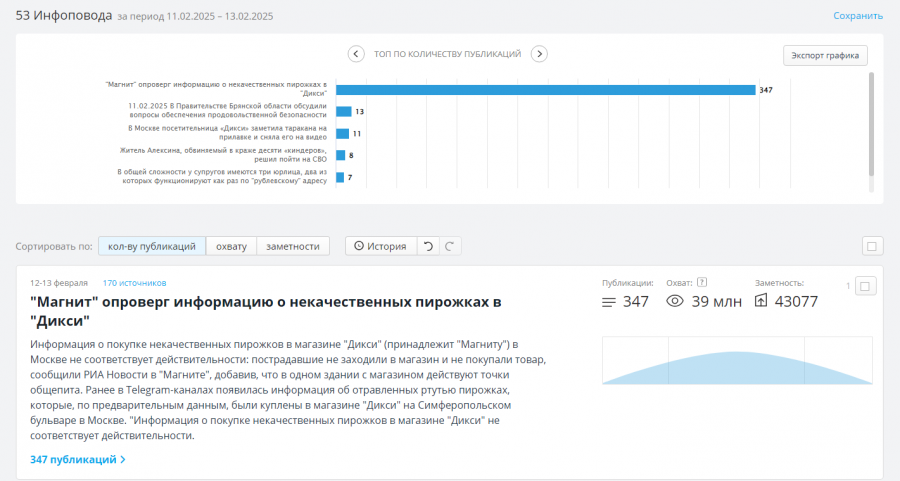This screenshot has height=481, width=900.
Task: Sort by кол-ву публикаций
Action: point(152,246)
